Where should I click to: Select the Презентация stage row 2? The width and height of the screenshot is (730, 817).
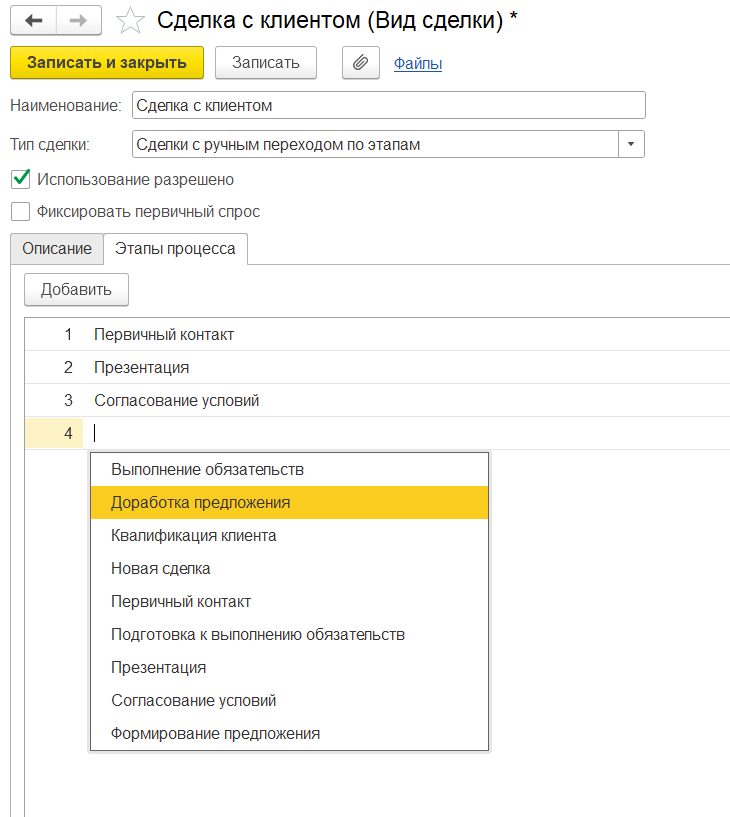coord(377,367)
